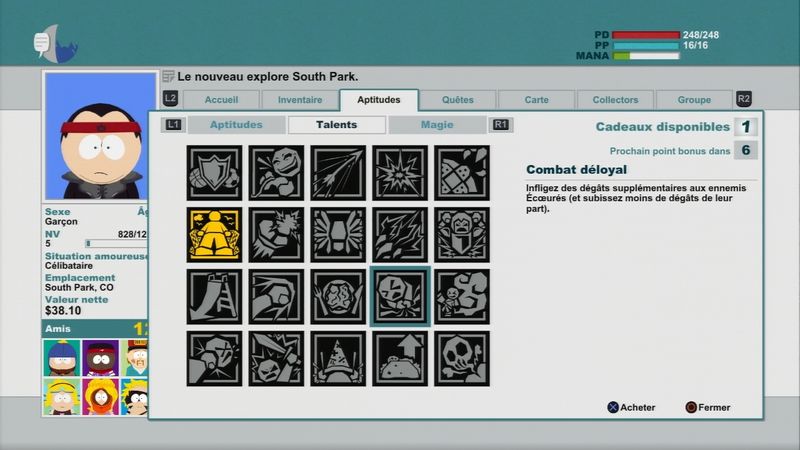The image size is (800, 450).
Task: Click the South Park, CO location text
Action: (79, 288)
